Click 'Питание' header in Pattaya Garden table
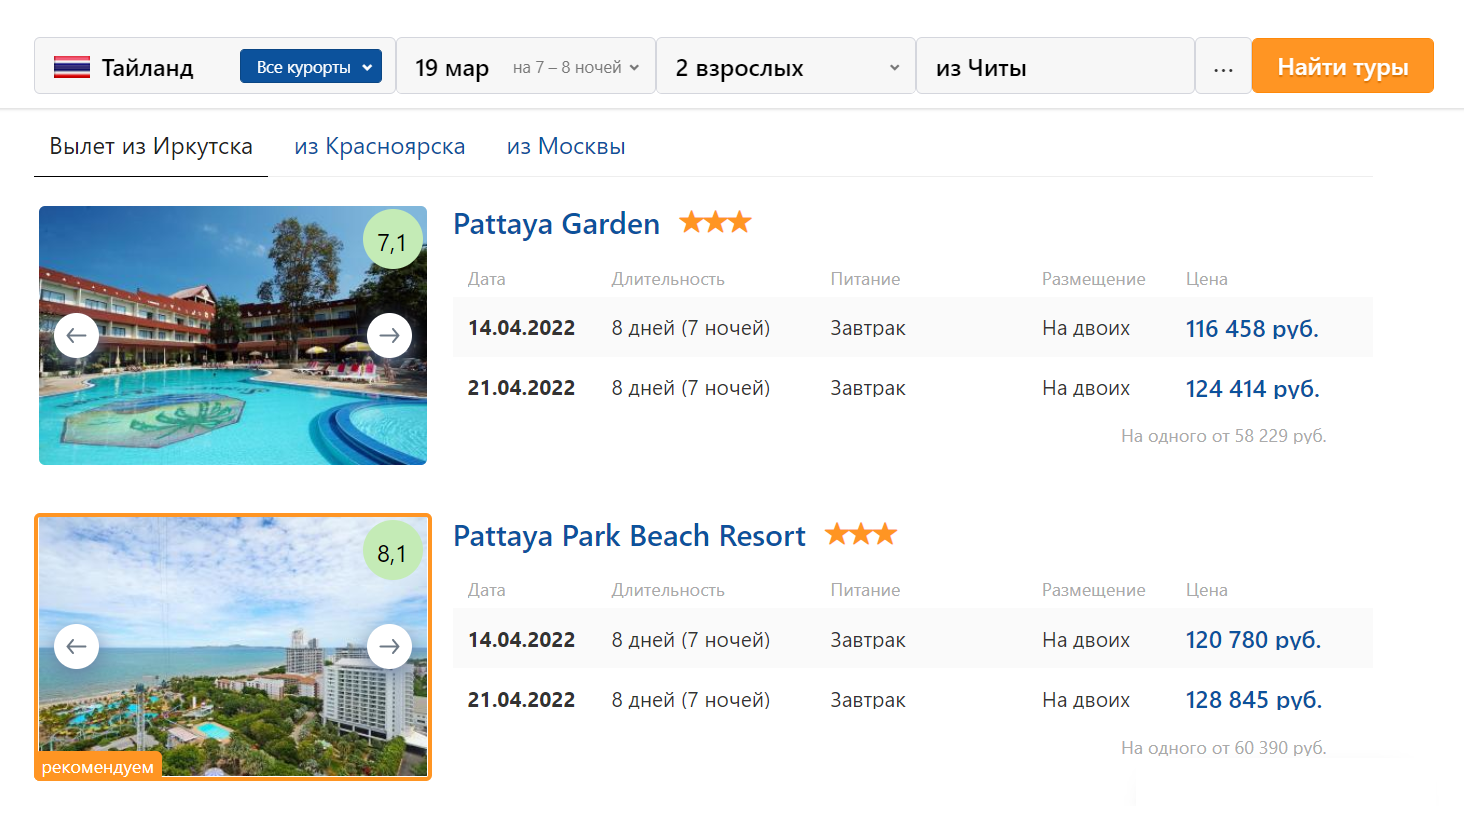This screenshot has width=1464, height=834. click(865, 279)
